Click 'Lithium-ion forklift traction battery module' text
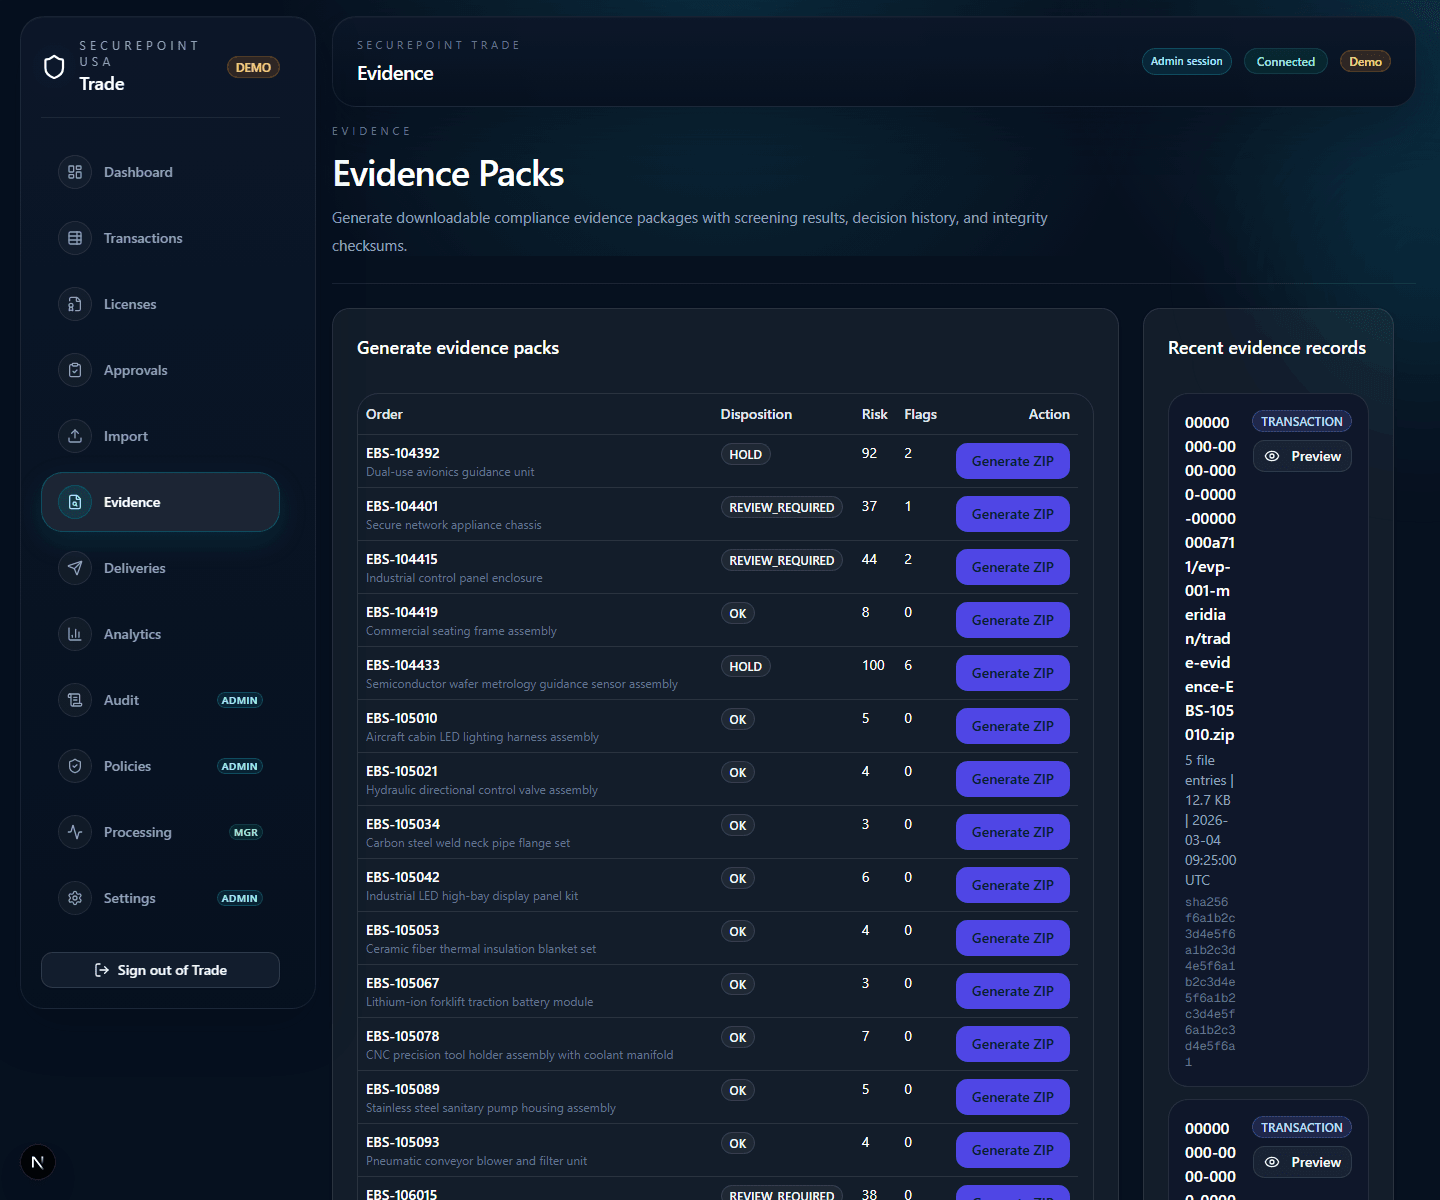This screenshot has height=1200, width=1440. pos(480,1002)
